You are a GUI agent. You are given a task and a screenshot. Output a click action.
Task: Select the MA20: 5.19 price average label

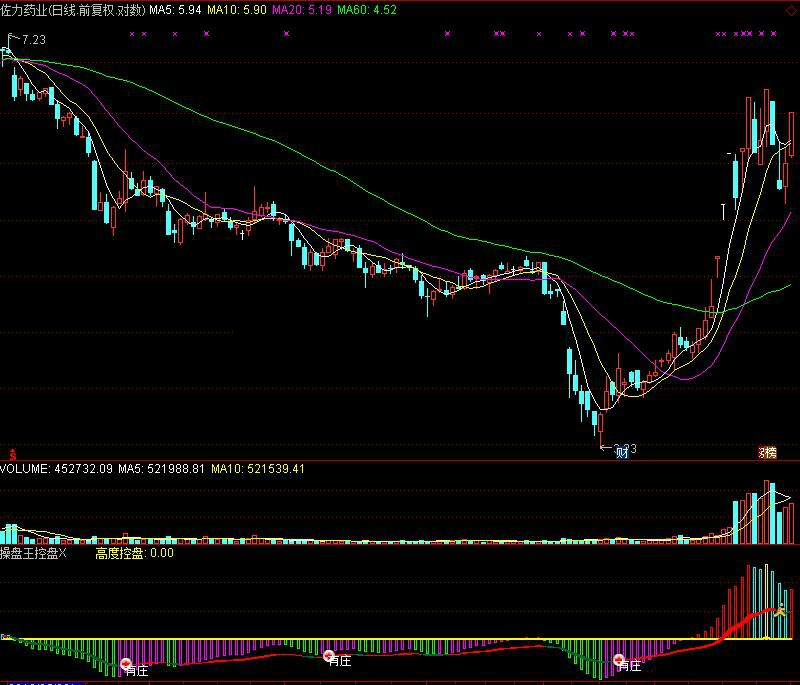(x=302, y=10)
